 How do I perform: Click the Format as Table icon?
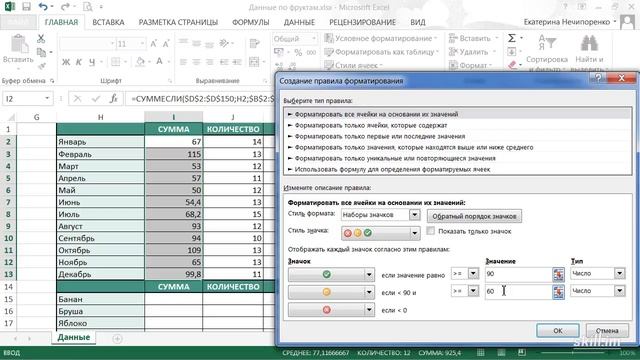(329, 52)
